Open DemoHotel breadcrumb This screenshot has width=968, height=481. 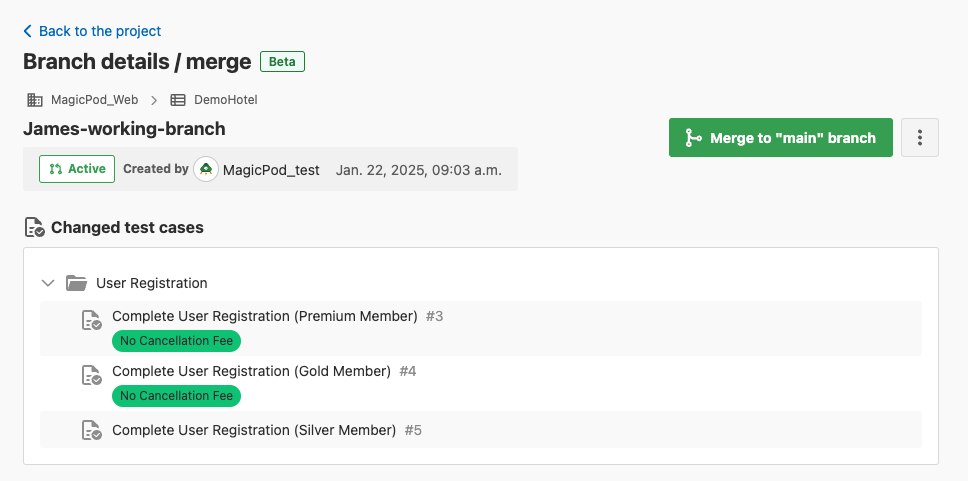(x=225, y=100)
